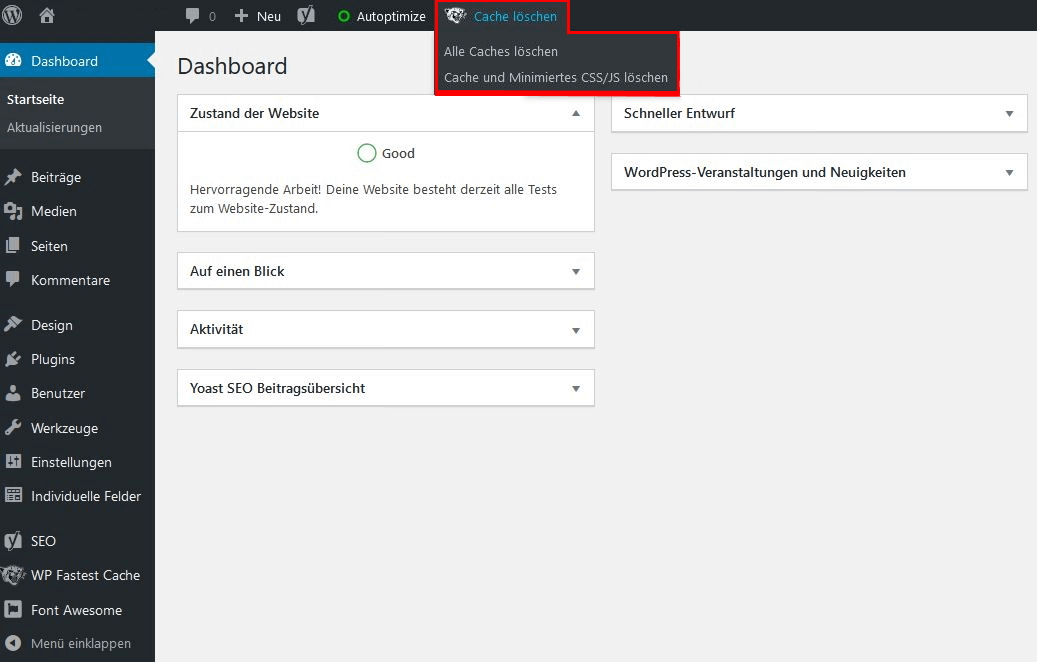Open Font Awesome settings

(77, 610)
